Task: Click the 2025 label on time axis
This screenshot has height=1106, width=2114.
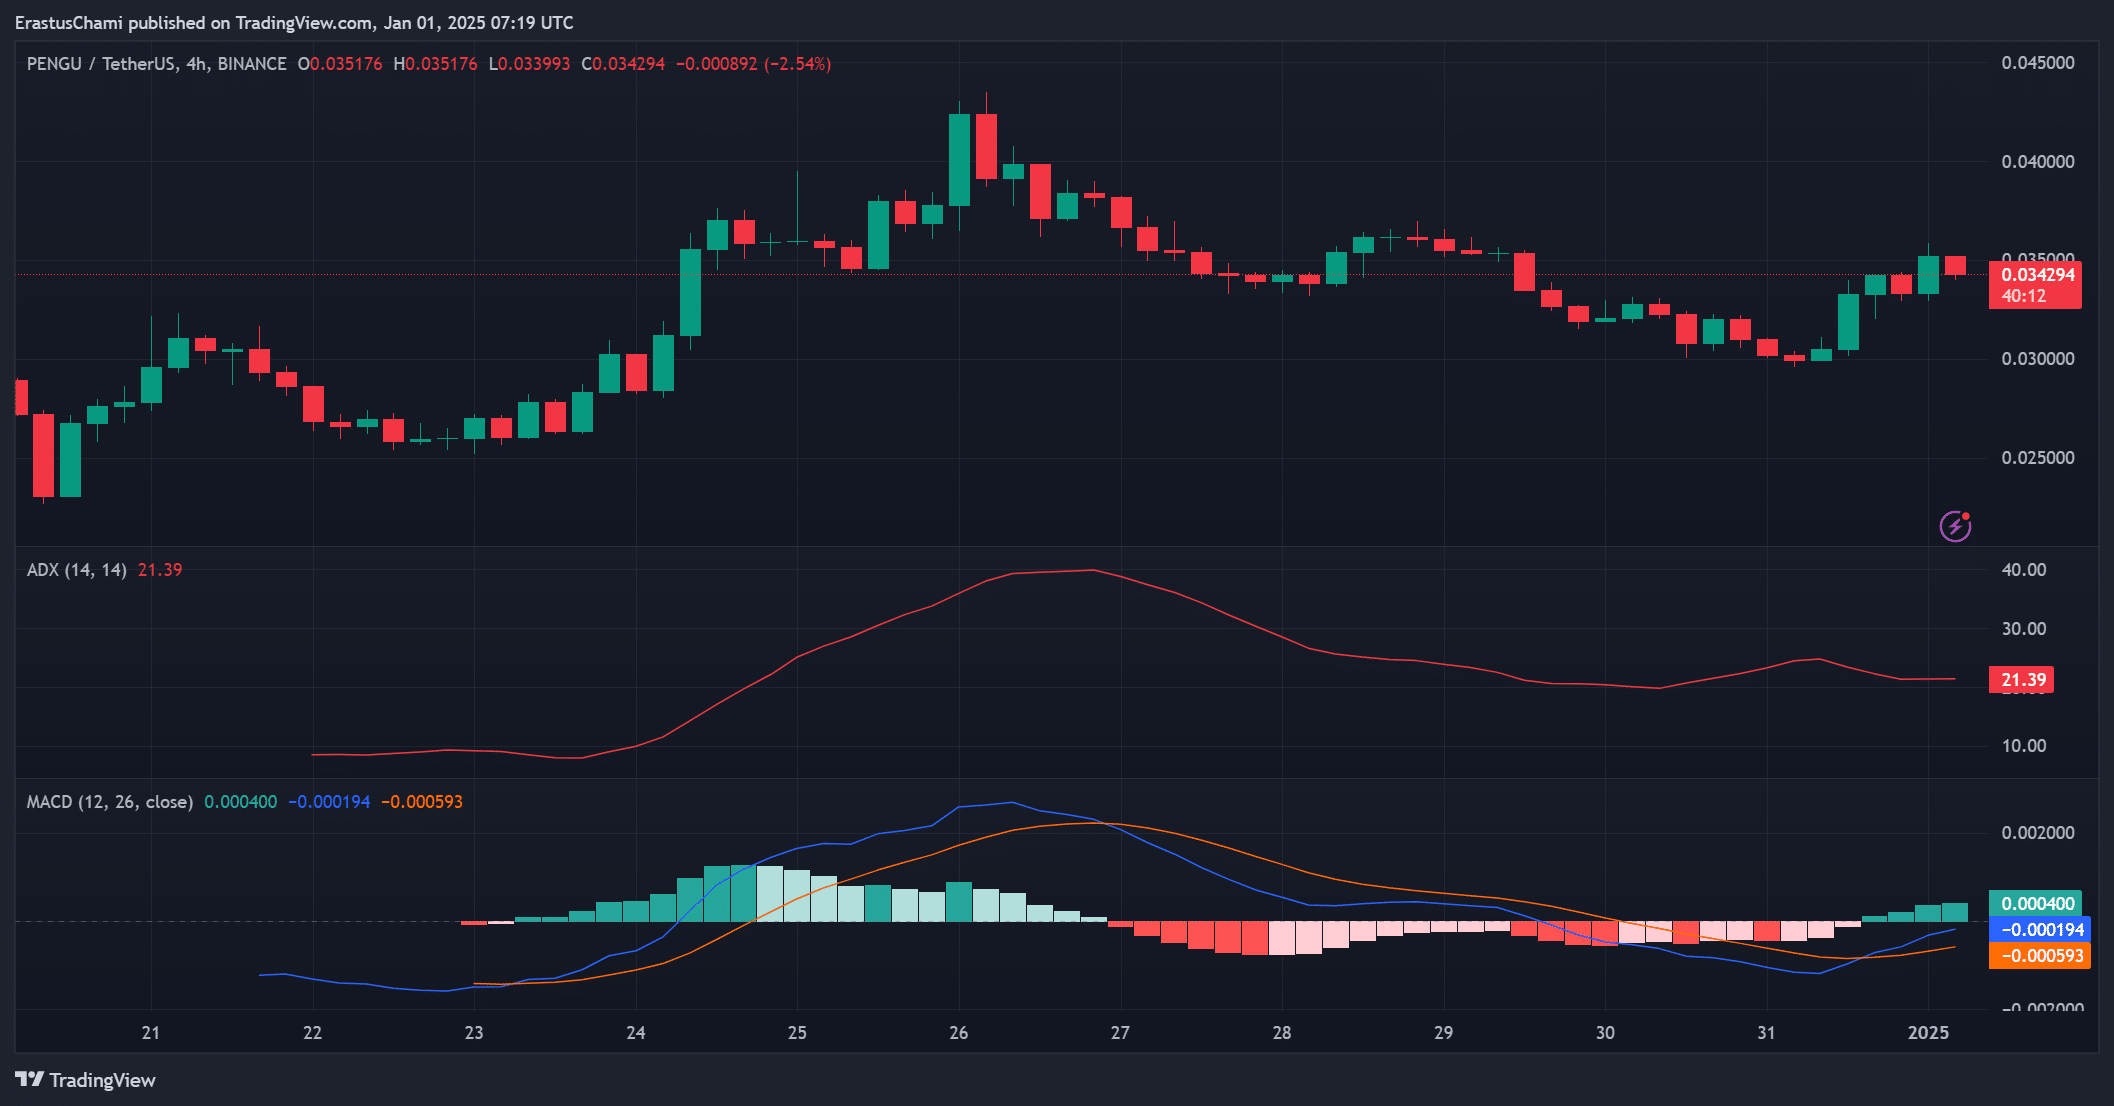Action: (x=1928, y=1033)
